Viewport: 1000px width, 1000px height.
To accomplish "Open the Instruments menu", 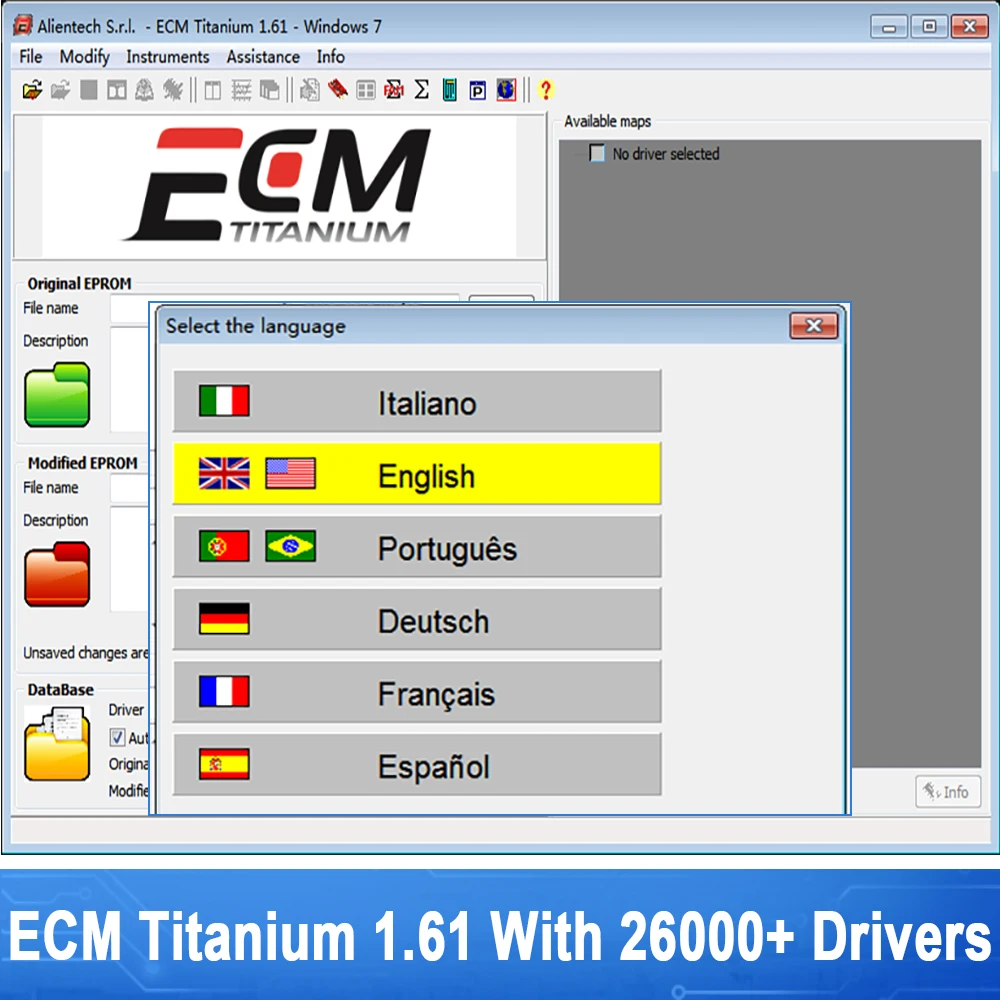I will pos(168,57).
